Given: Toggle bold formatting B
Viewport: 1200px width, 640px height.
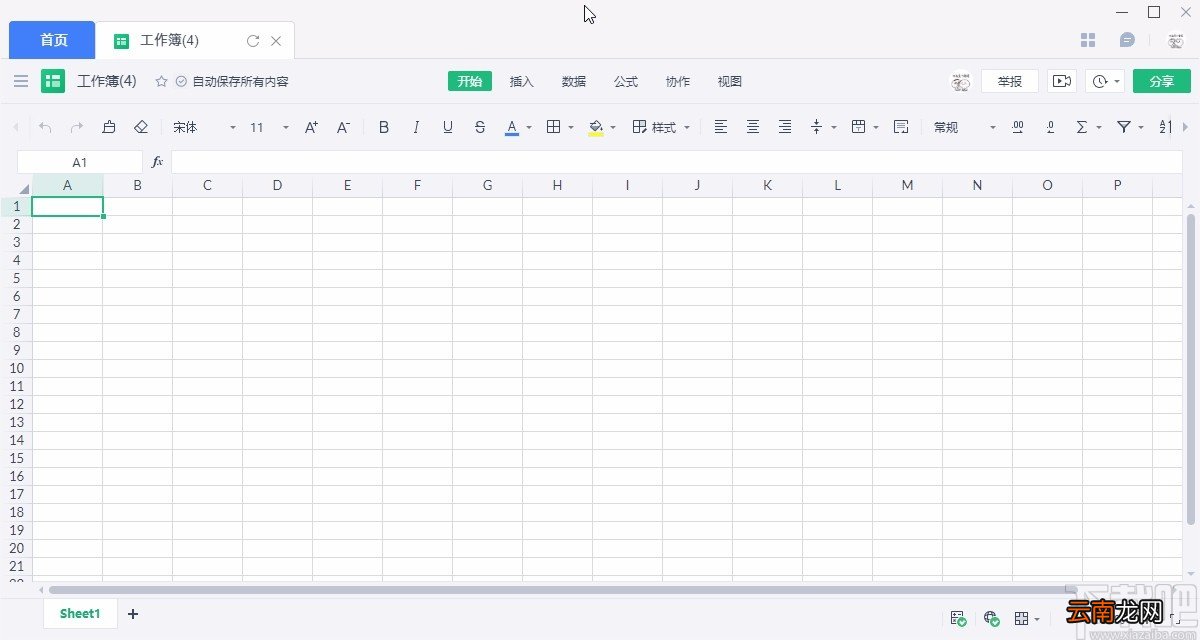Looking at the screenshot, I should [x=384, y=127].
